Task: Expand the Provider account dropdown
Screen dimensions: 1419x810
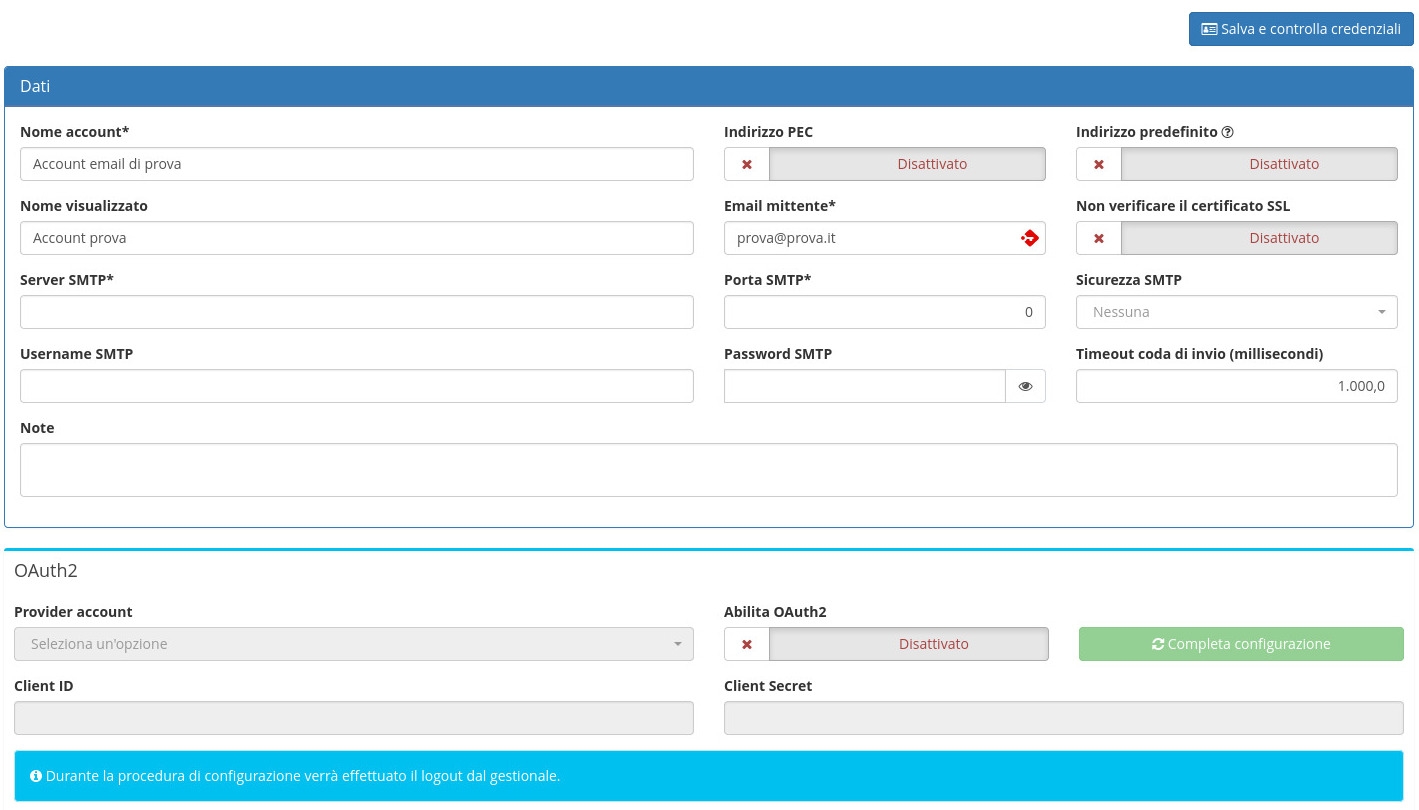Action: [354, 644]
